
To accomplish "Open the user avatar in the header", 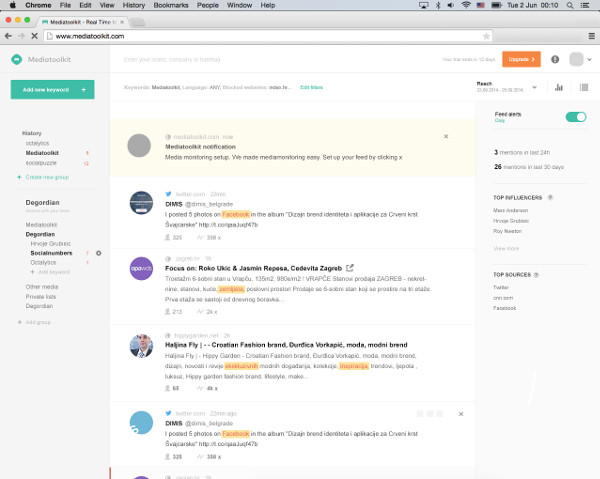I will click(576, 59).
